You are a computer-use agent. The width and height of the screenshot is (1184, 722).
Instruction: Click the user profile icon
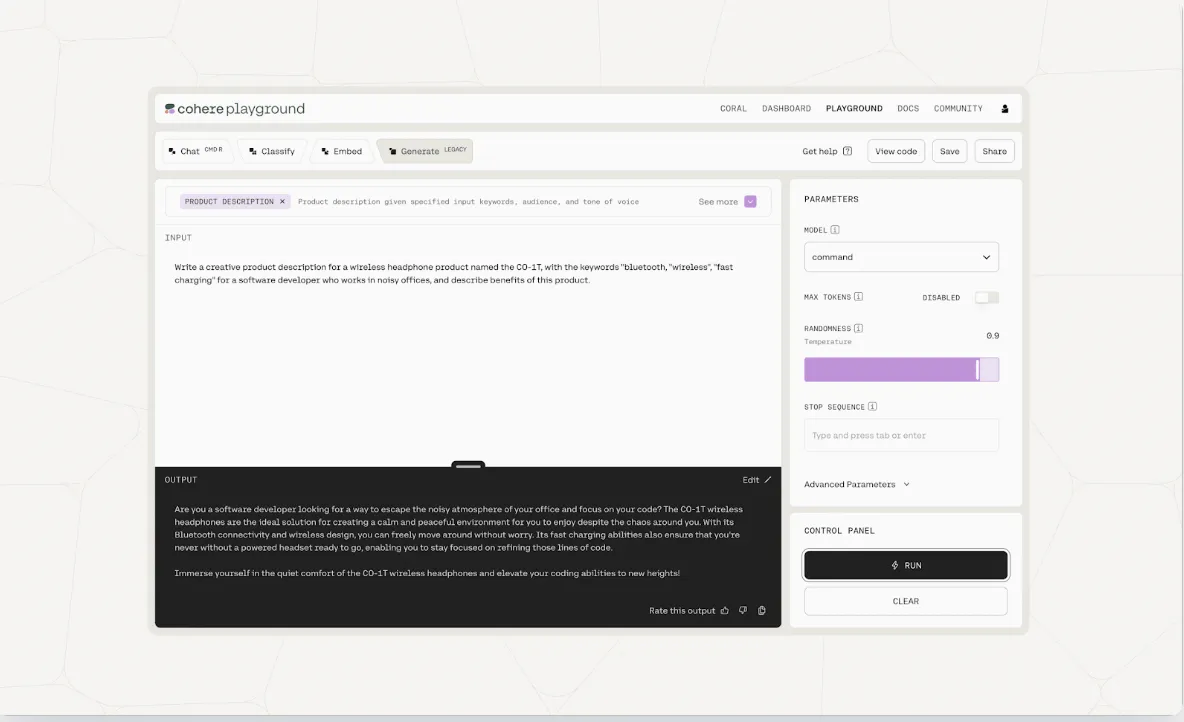pos(1004,109)
